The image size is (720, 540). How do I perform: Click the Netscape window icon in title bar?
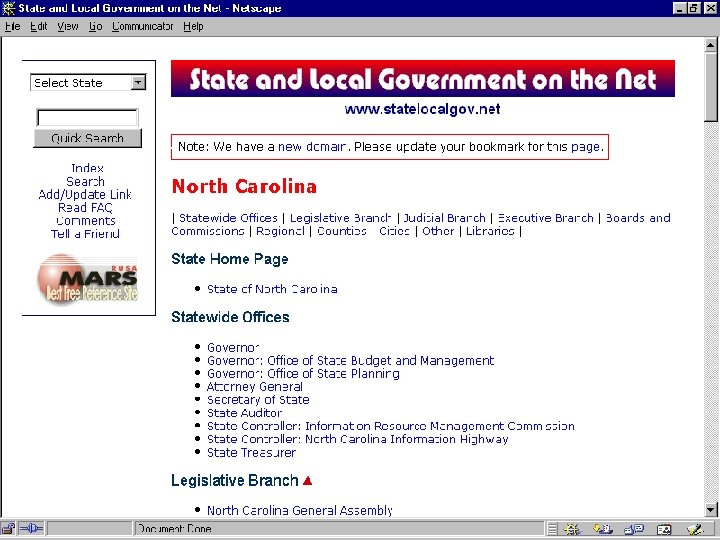pyautogui.click(x=8, y=8)
